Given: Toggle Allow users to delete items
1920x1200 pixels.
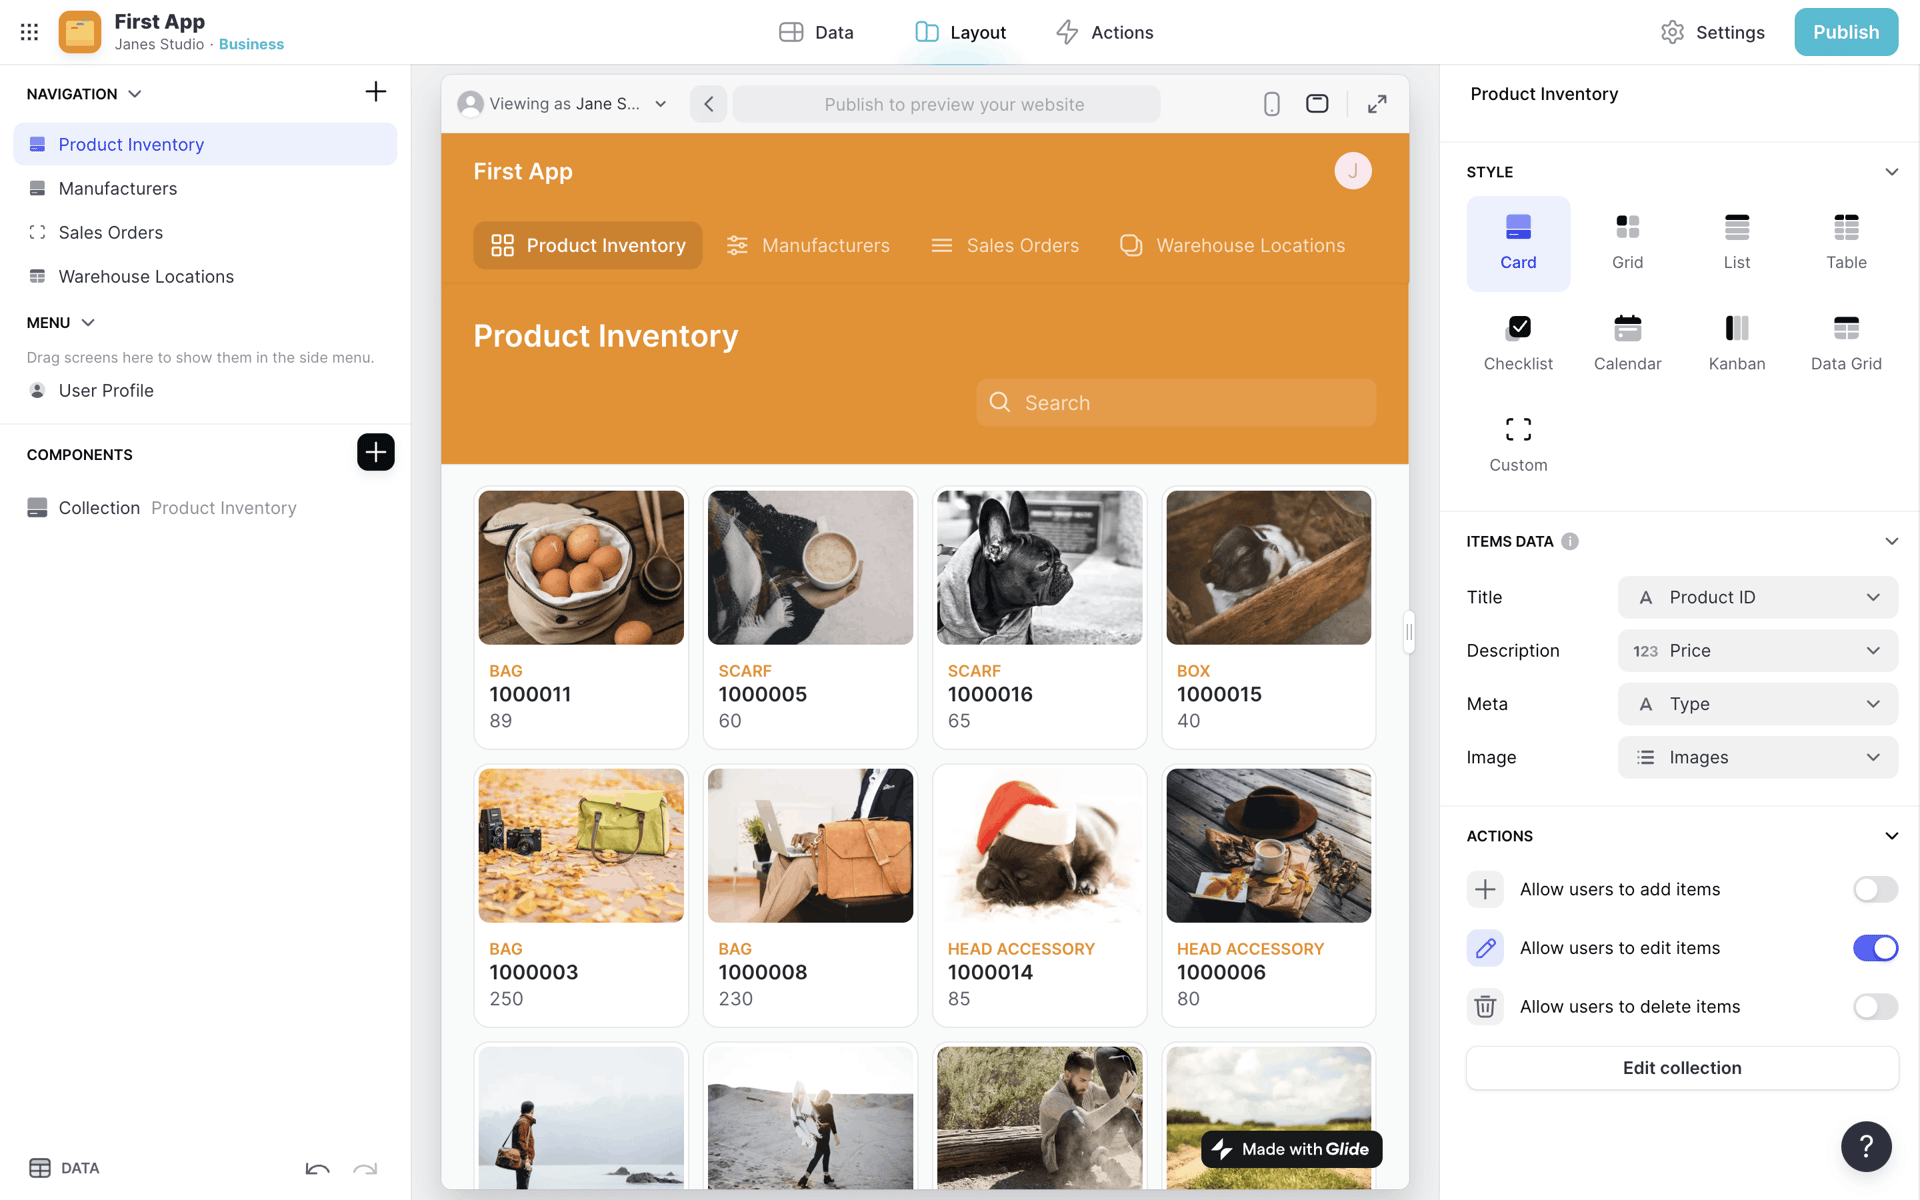Looking at the screenshot, I should 1875,1007.
